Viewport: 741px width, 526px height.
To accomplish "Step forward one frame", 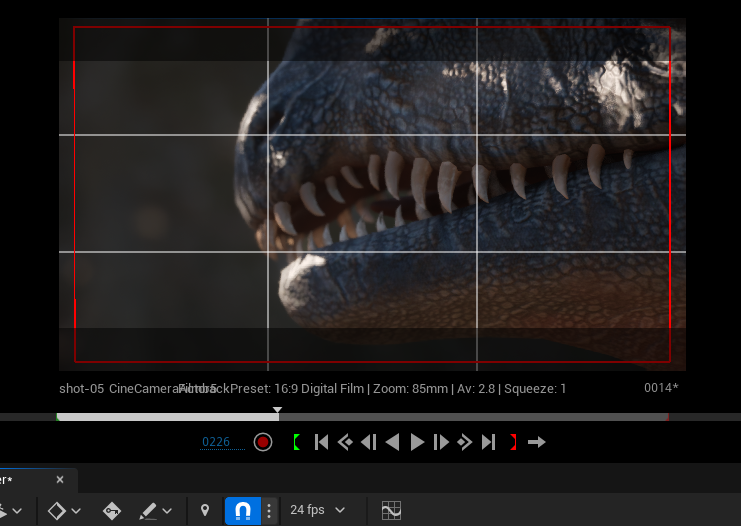I will 441,442.
